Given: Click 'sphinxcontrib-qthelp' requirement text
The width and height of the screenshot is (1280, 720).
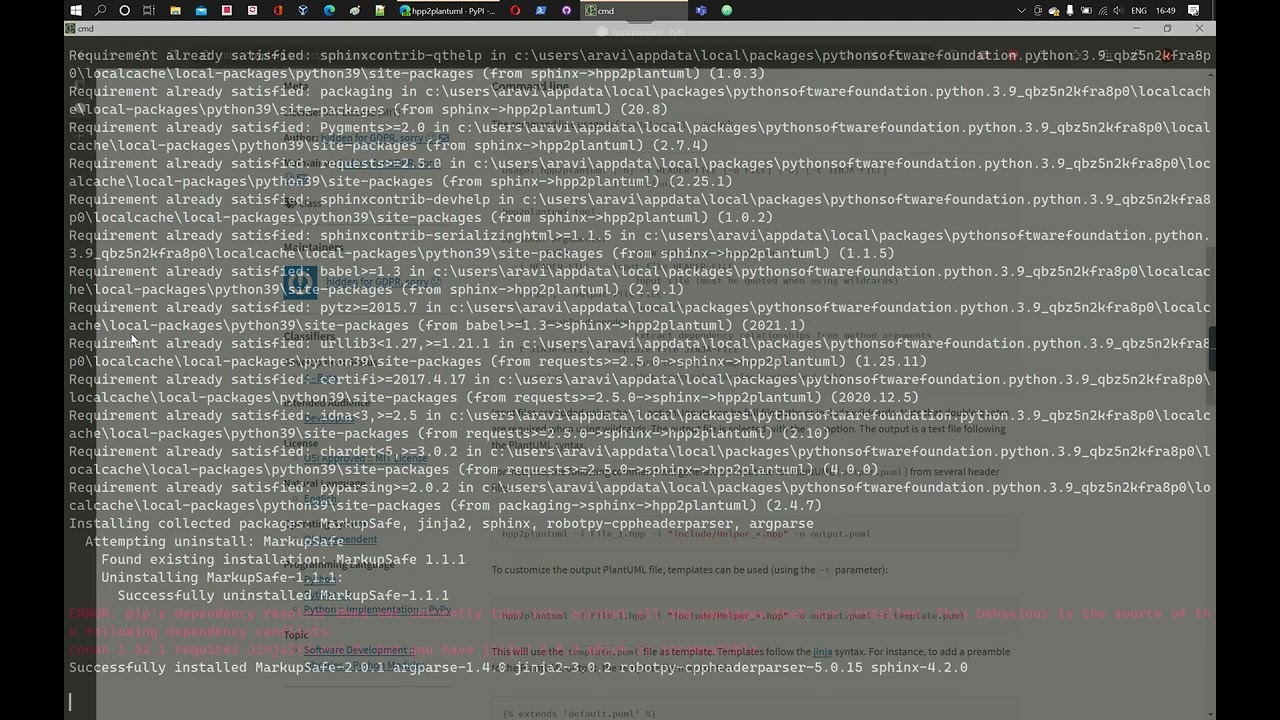Looking at the screenshot, I should tap(401, 55).
